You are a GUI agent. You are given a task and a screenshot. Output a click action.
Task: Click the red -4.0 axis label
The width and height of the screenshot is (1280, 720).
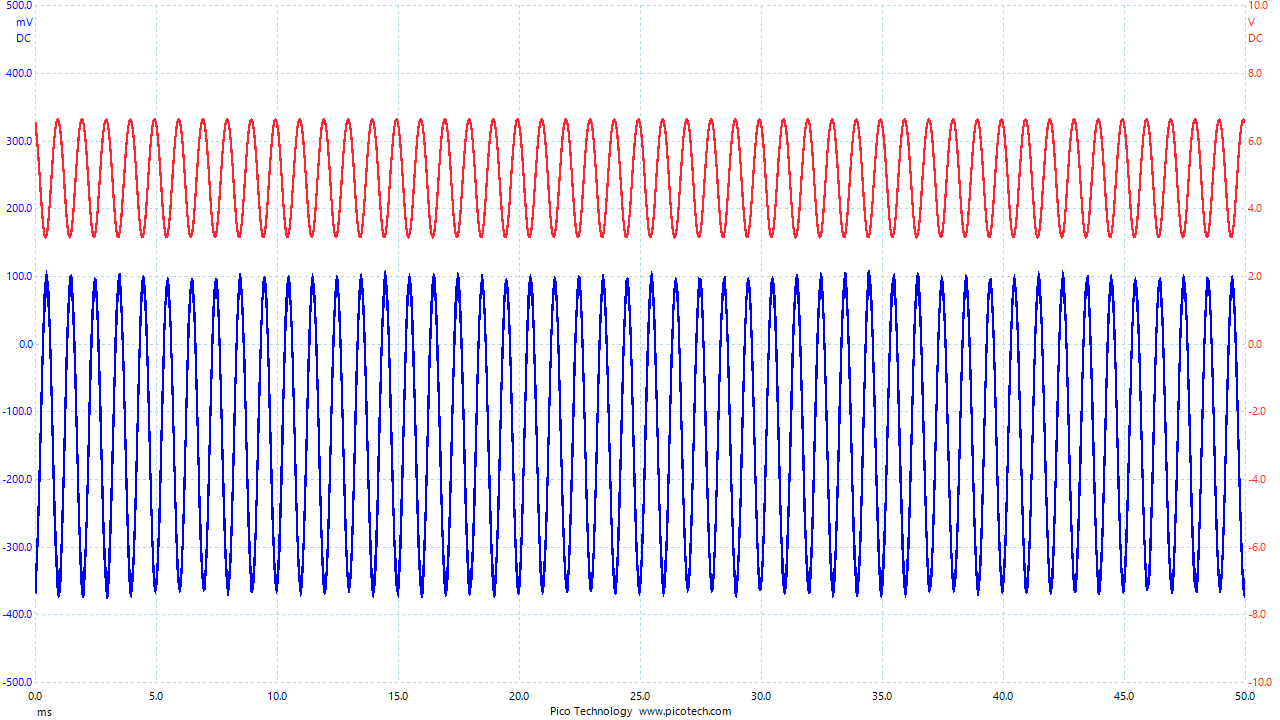coord(1257,479)
